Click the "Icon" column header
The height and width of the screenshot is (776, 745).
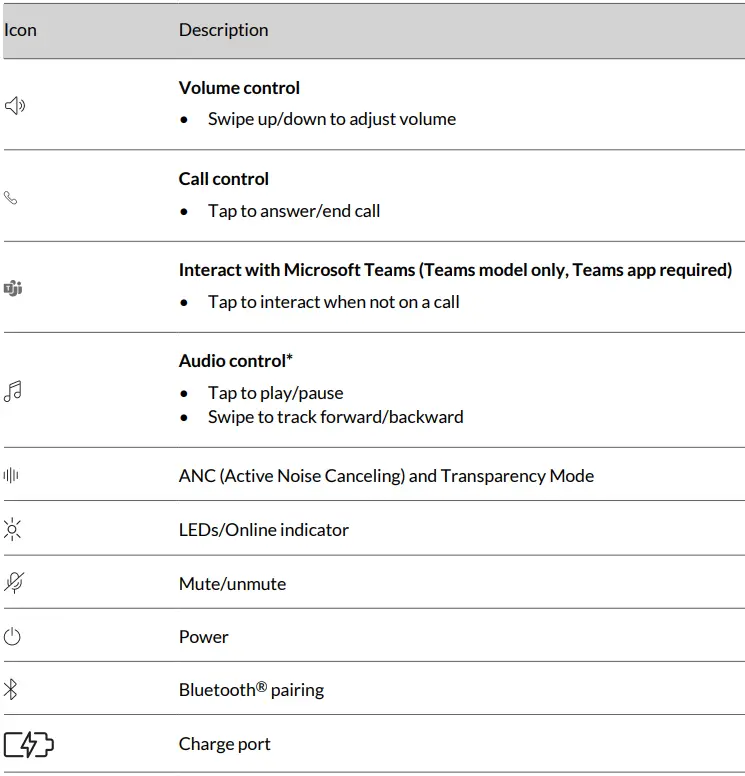pyautogui.click(x=20, y=30)
